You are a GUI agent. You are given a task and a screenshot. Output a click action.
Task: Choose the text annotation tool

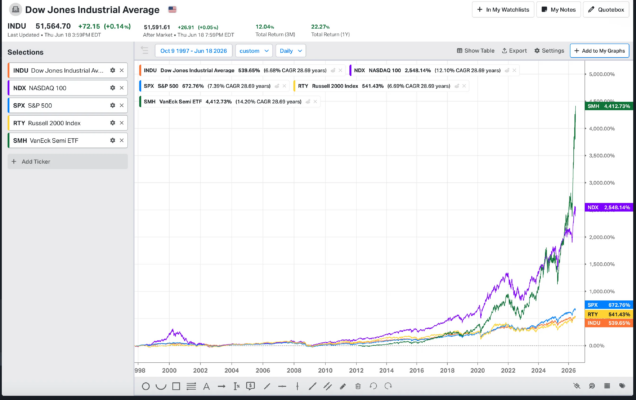point(206,386)
